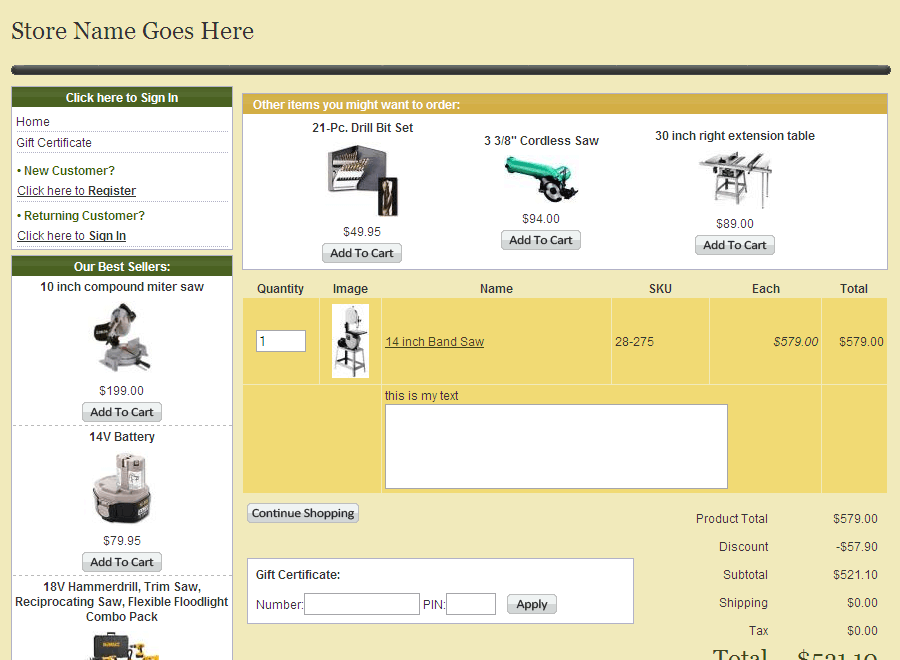Open the 14 inch Band Saw thumbnail

tap(350, 341)
